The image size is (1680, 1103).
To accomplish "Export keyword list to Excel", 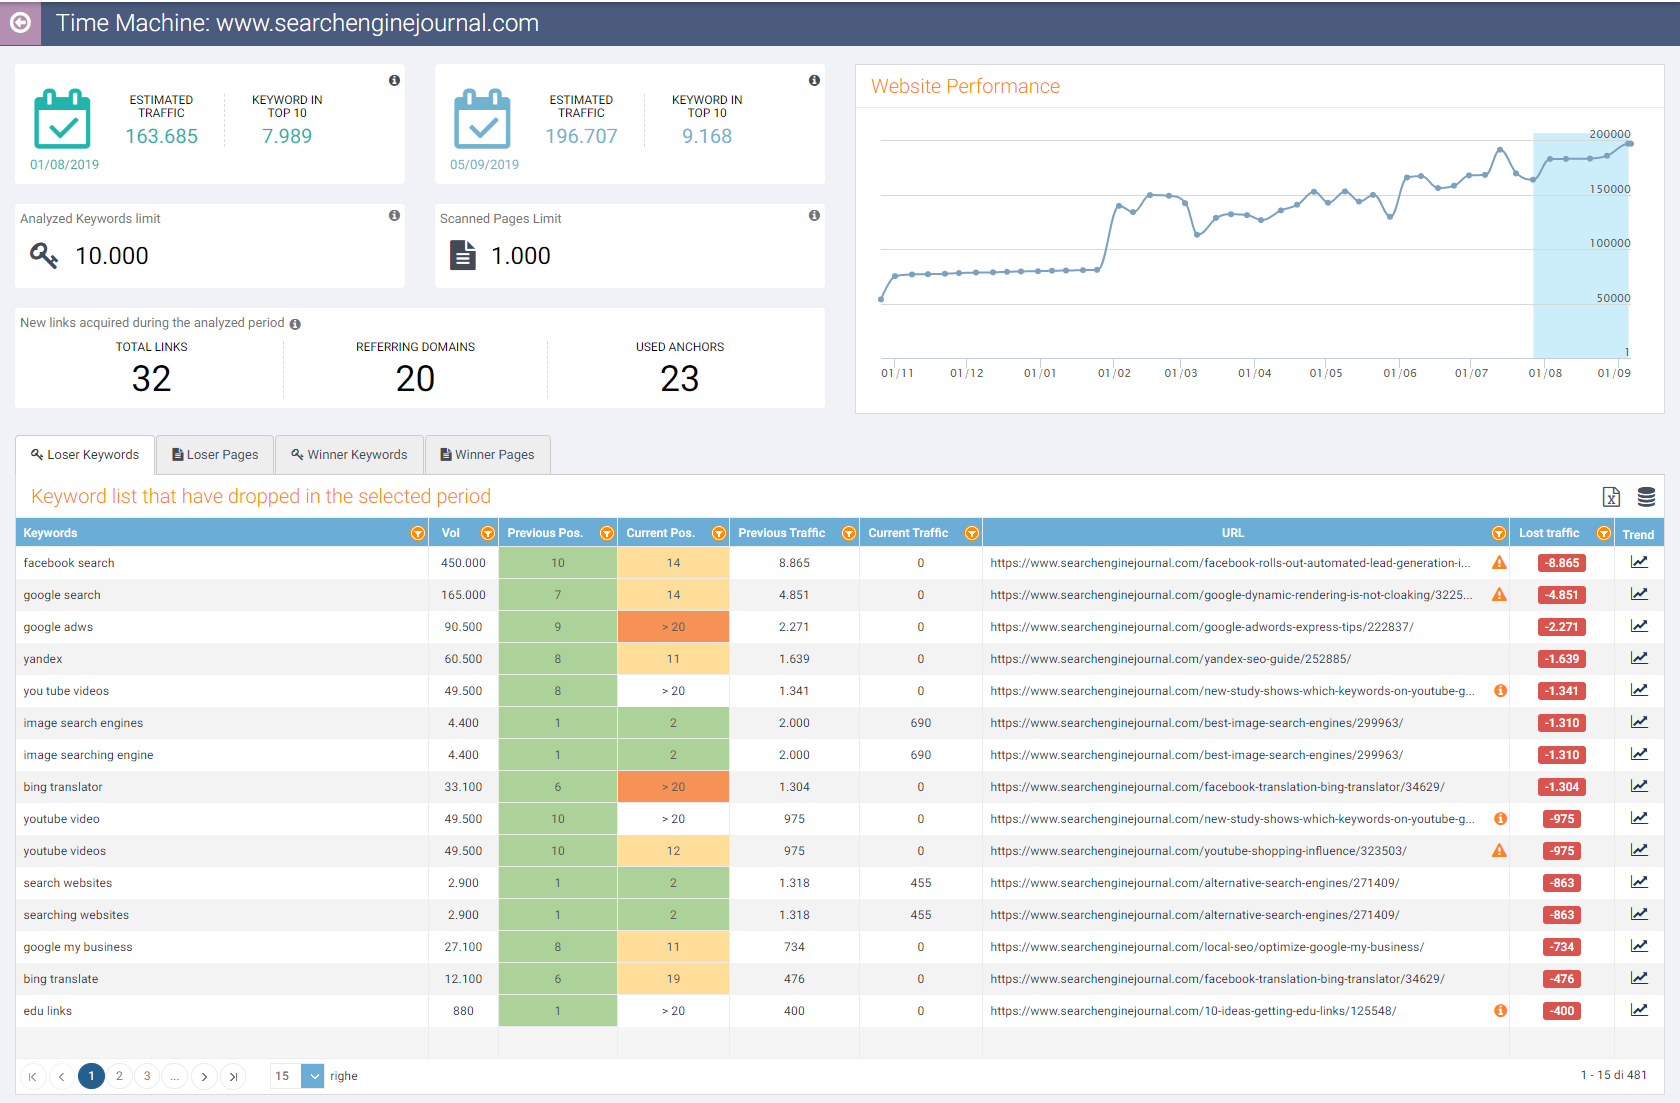I will pyautogui.click(x=1611, y=497).
